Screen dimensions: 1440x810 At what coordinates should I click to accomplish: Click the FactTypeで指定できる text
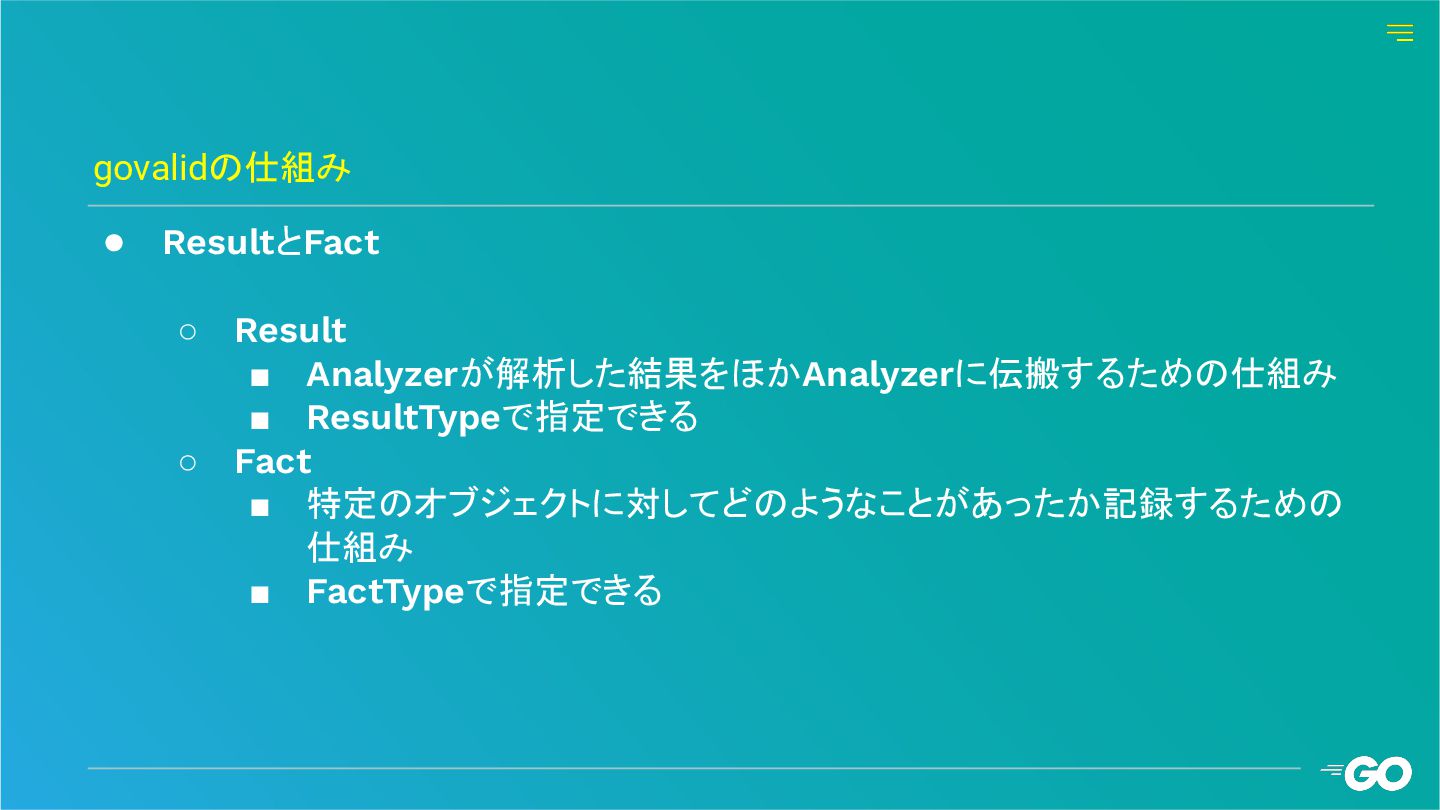pyautogui.click(x=484, y=592)
